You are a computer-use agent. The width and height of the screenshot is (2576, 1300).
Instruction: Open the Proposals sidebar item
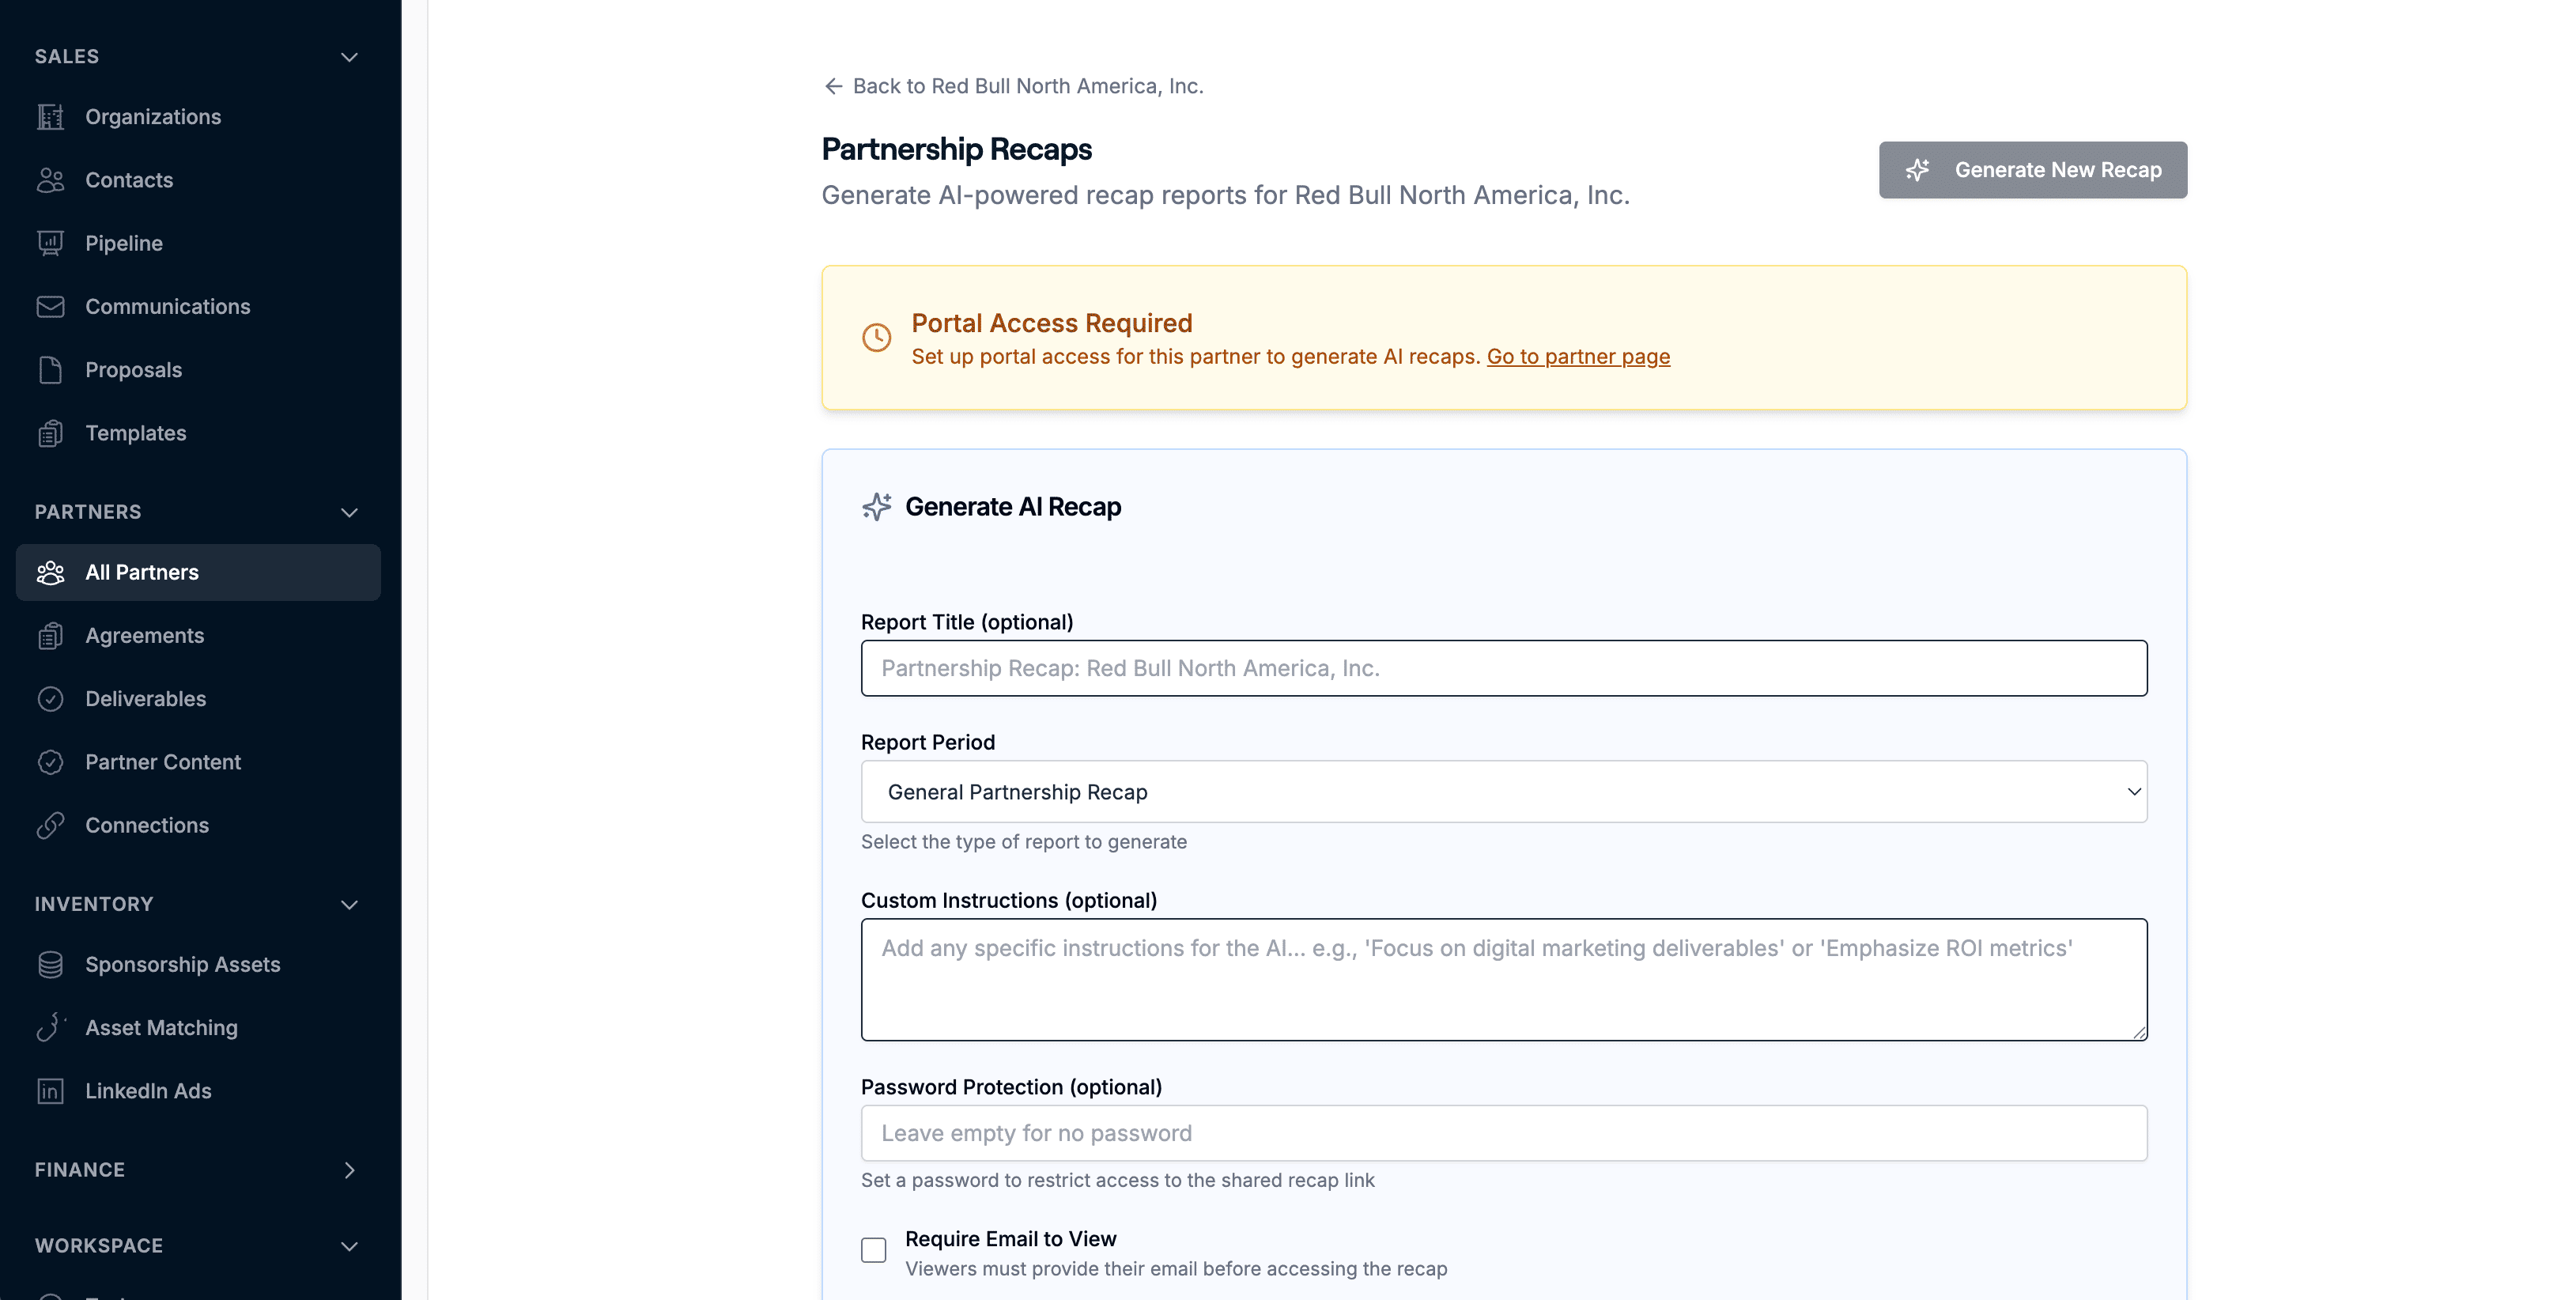(133, 370)
